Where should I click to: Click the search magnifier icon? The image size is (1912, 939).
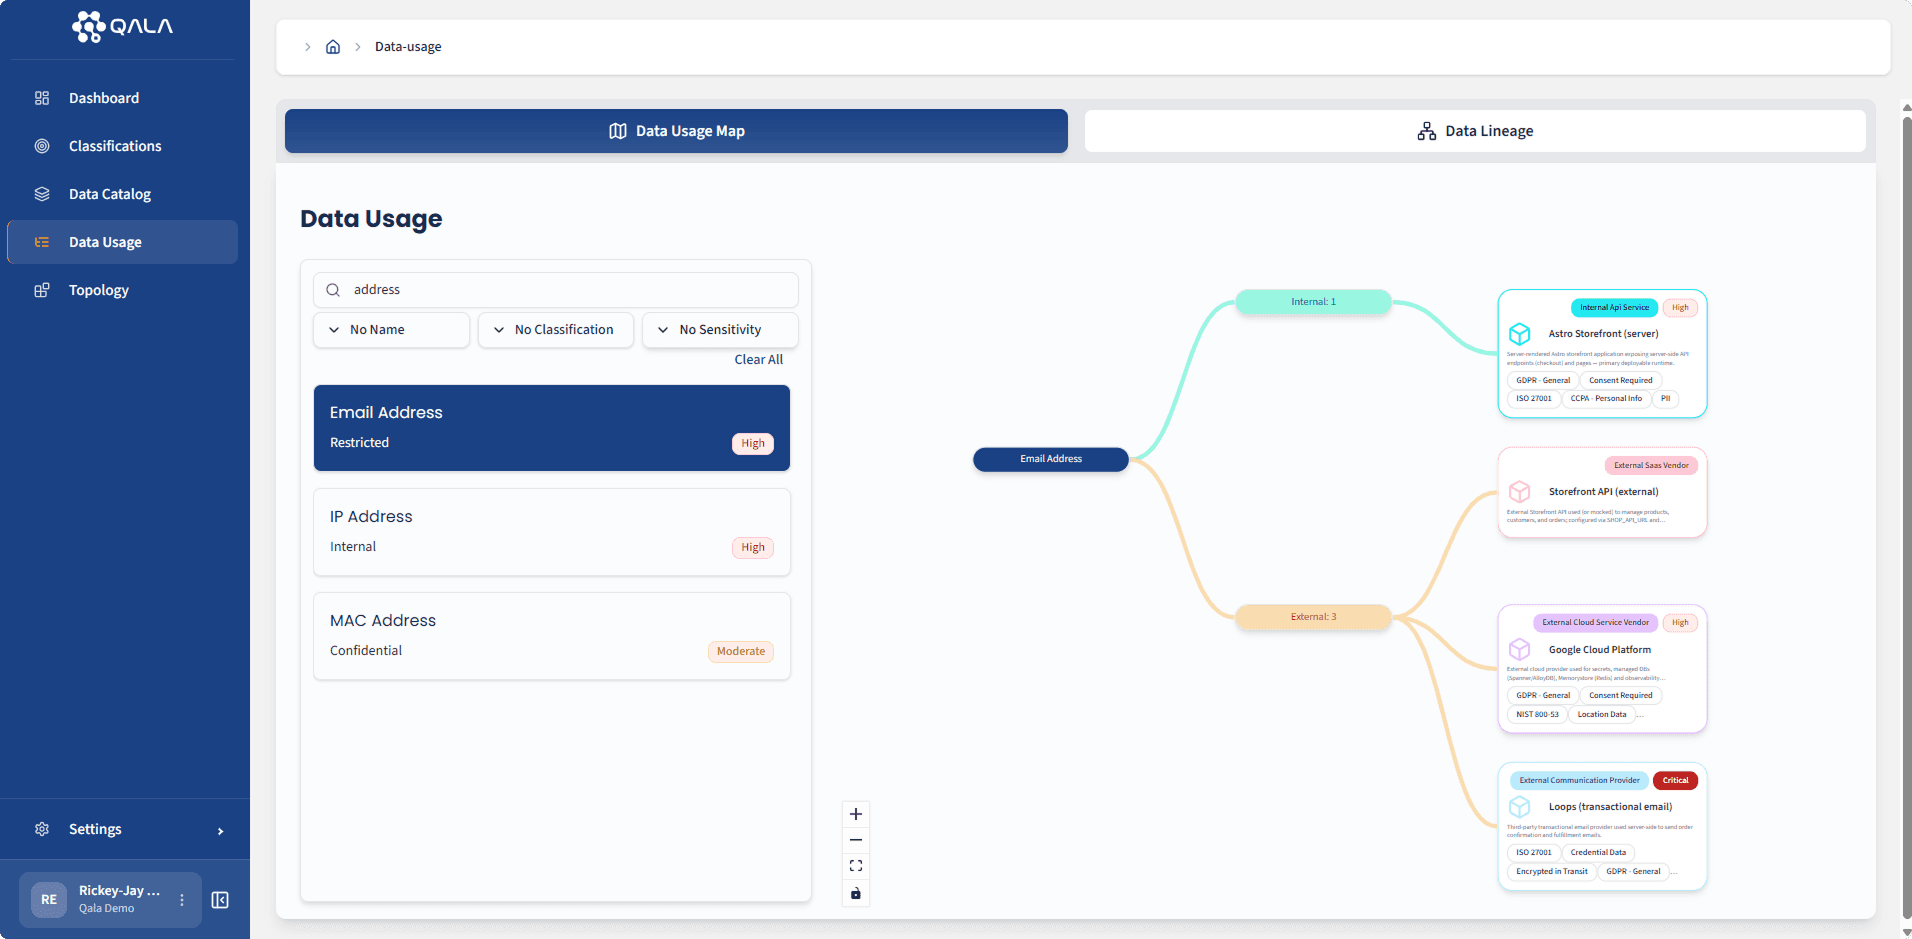[x=333, y=290]
